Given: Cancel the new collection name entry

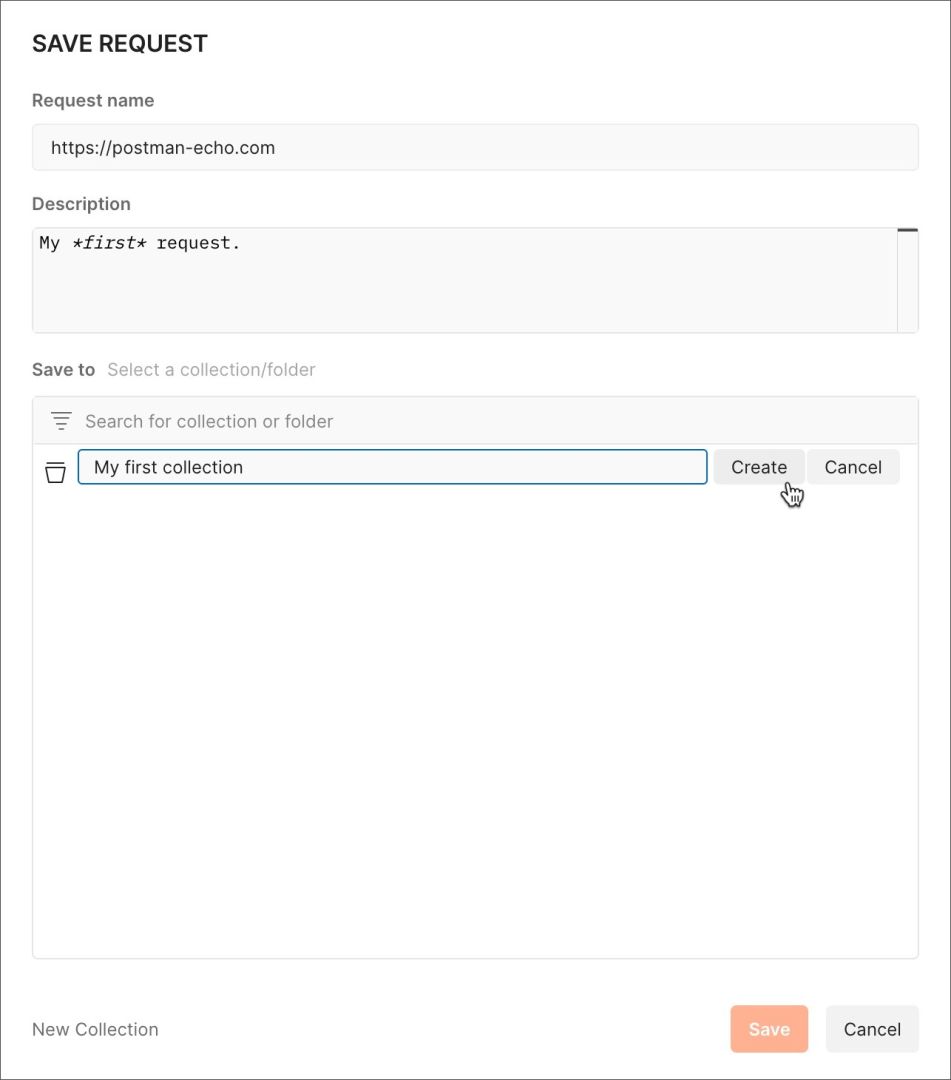Looking at the screenshot, I should pos(853,467).
